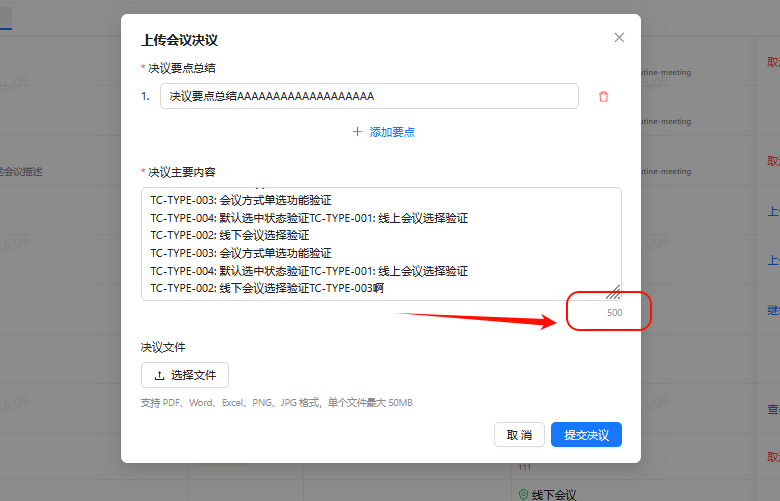780x501 pixels.
Task: Submit with the 提交决议 button
Action: [x=586, y=435]
